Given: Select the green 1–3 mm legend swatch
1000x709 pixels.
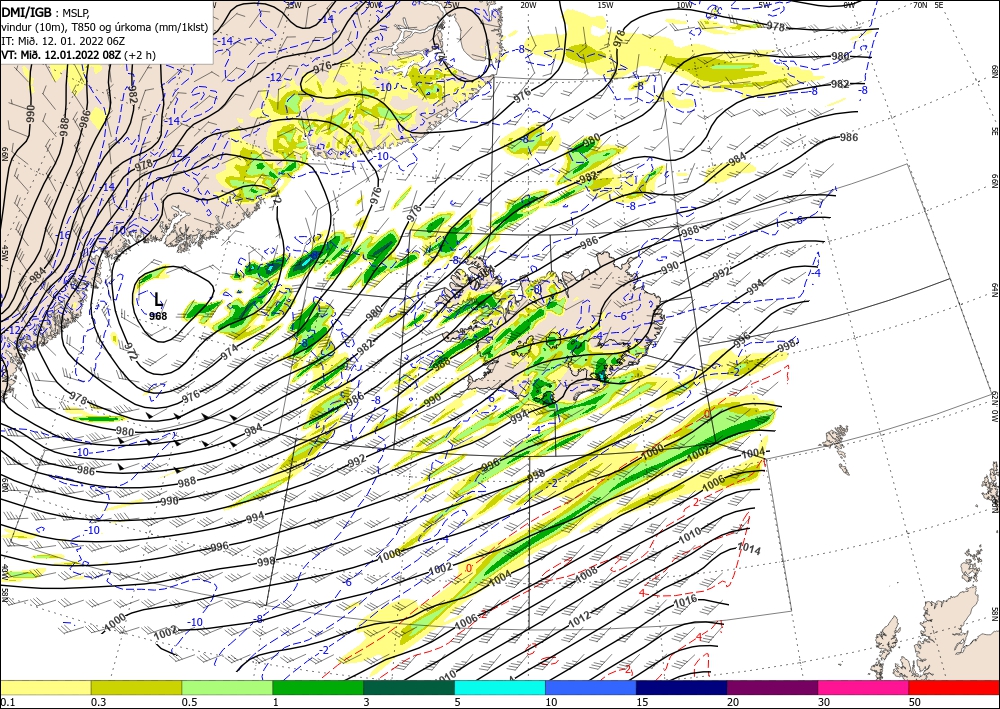Looking at the screenshot, I should click(x=318, y=687).
